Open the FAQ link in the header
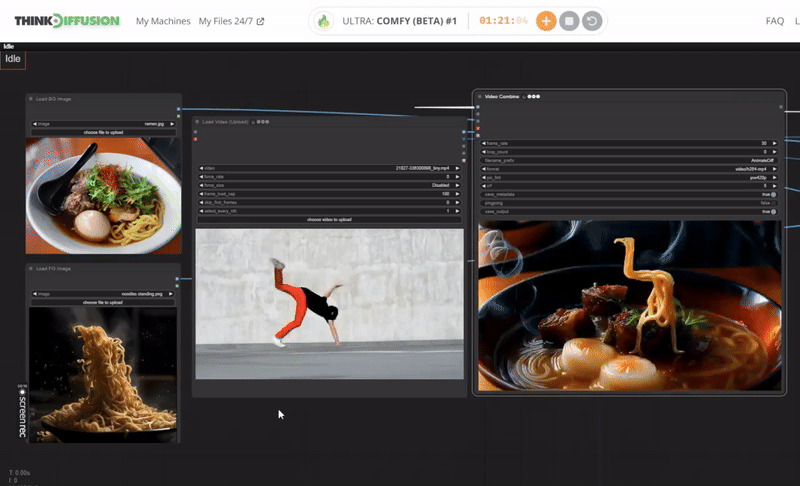The image size is (800, 486). (x=774, y=21)
